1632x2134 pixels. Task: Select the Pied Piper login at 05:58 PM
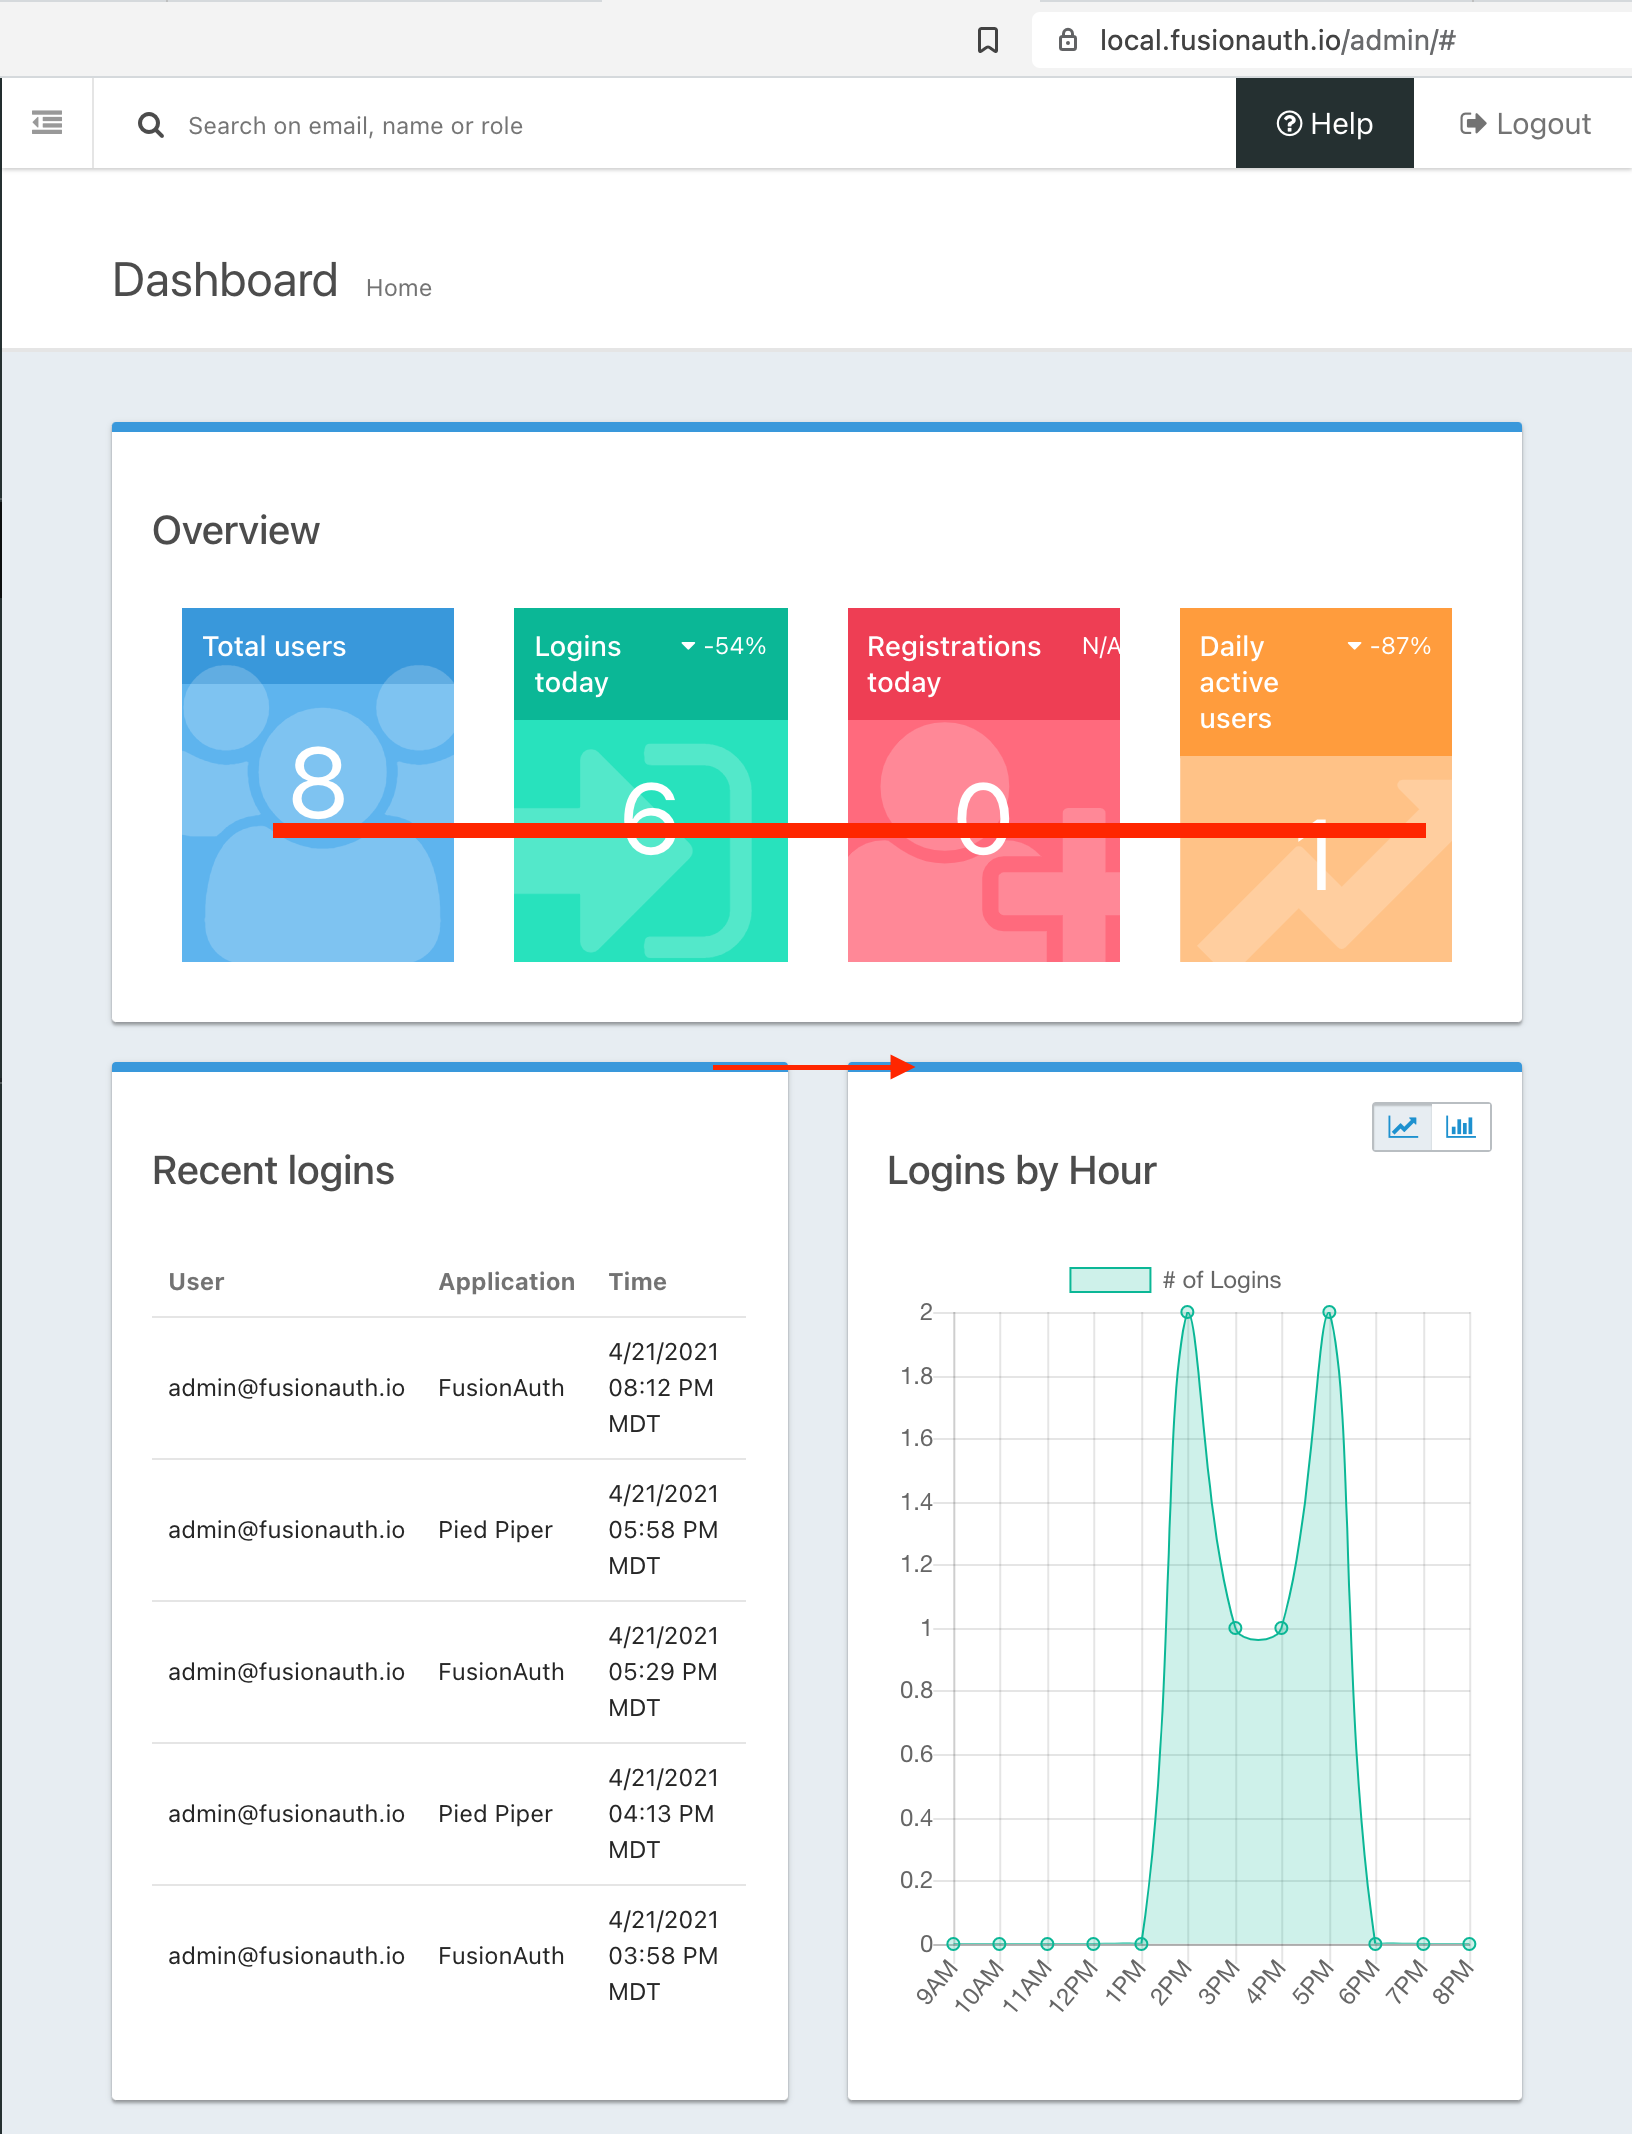click(449, 1530)
